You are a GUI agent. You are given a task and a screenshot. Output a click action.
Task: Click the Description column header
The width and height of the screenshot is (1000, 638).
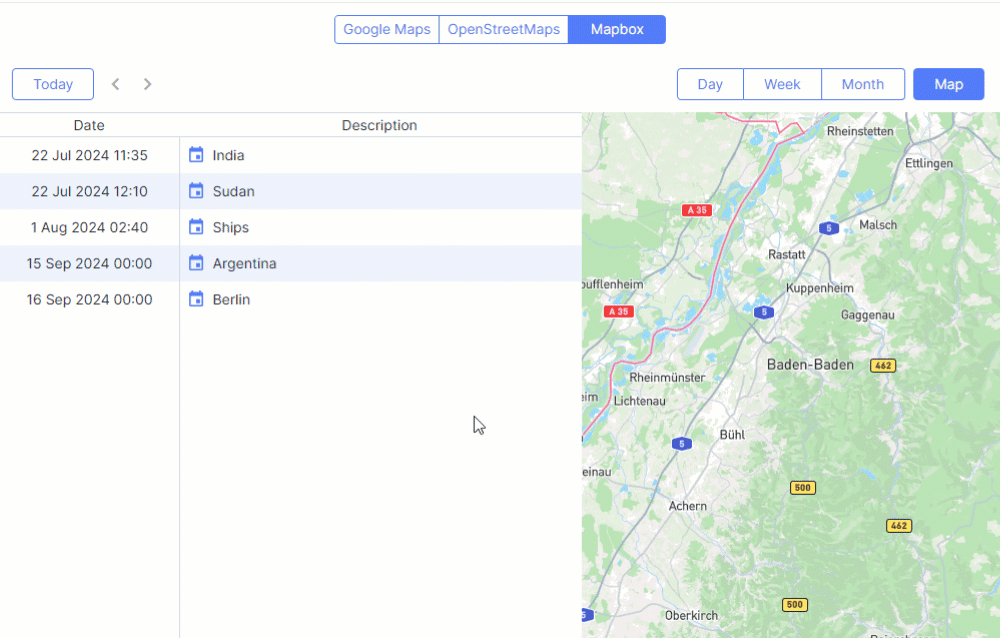point(379,125)
